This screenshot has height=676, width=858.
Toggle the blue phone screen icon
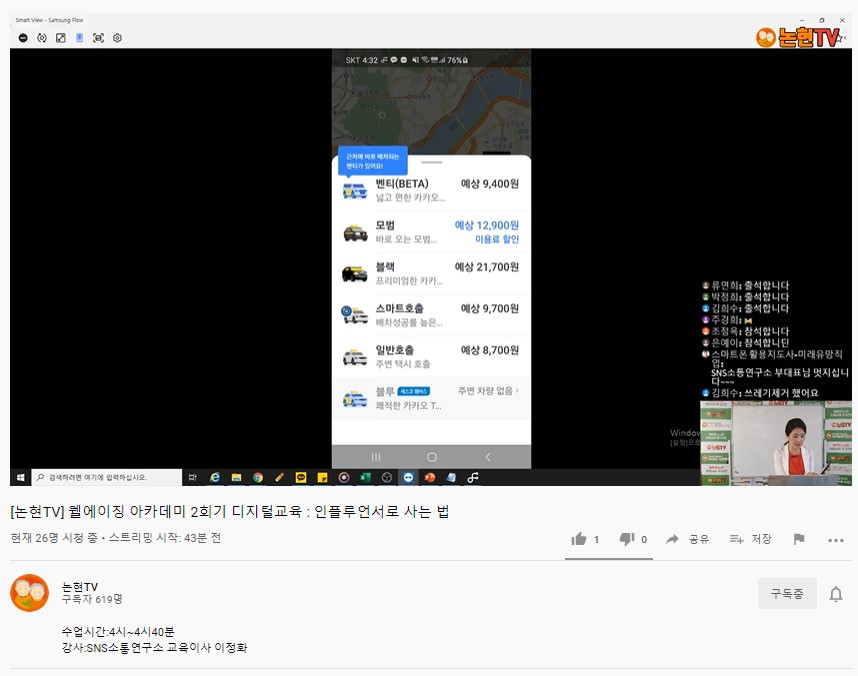(x=79, y=38)
